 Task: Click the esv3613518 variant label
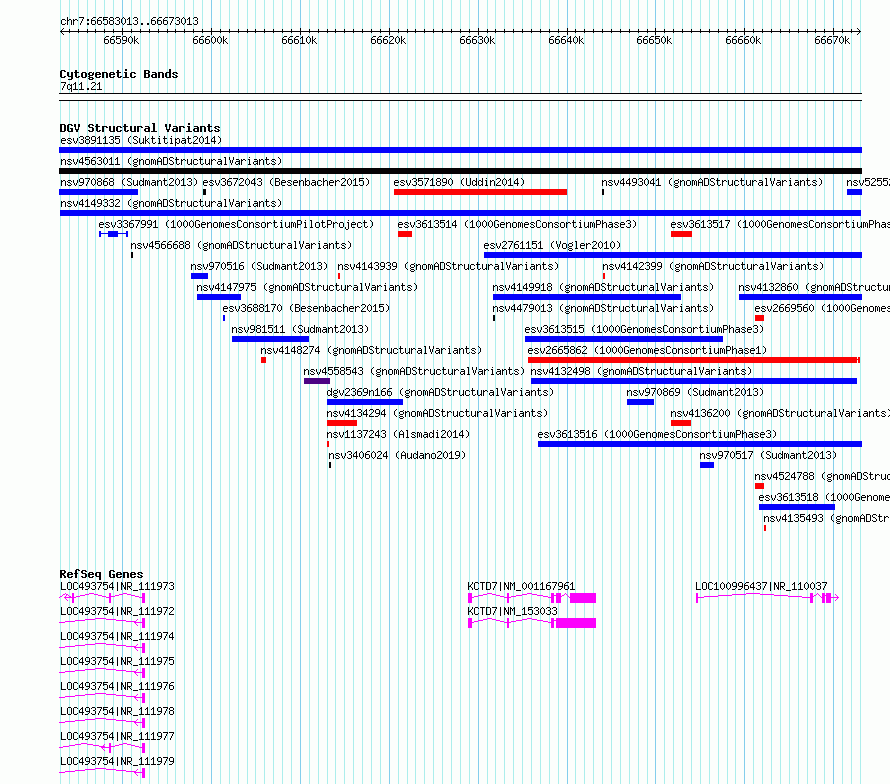824,497
